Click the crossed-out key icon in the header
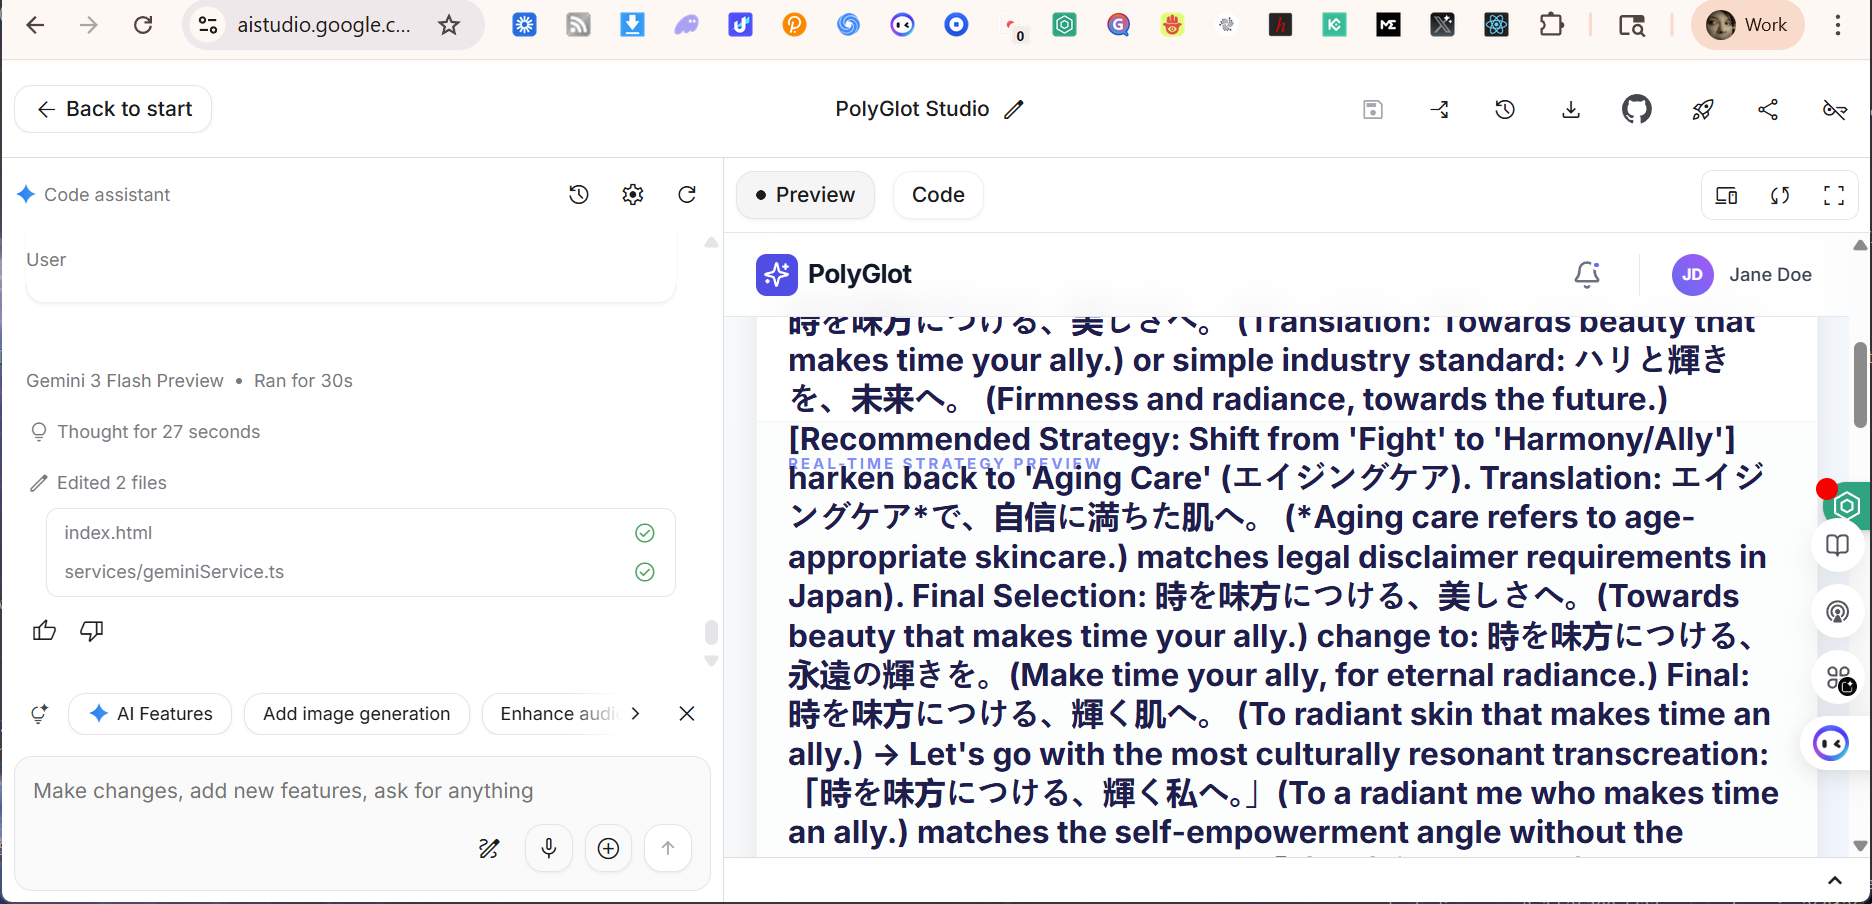The width and height of the screenshot is (1872, 904). 1834,109
